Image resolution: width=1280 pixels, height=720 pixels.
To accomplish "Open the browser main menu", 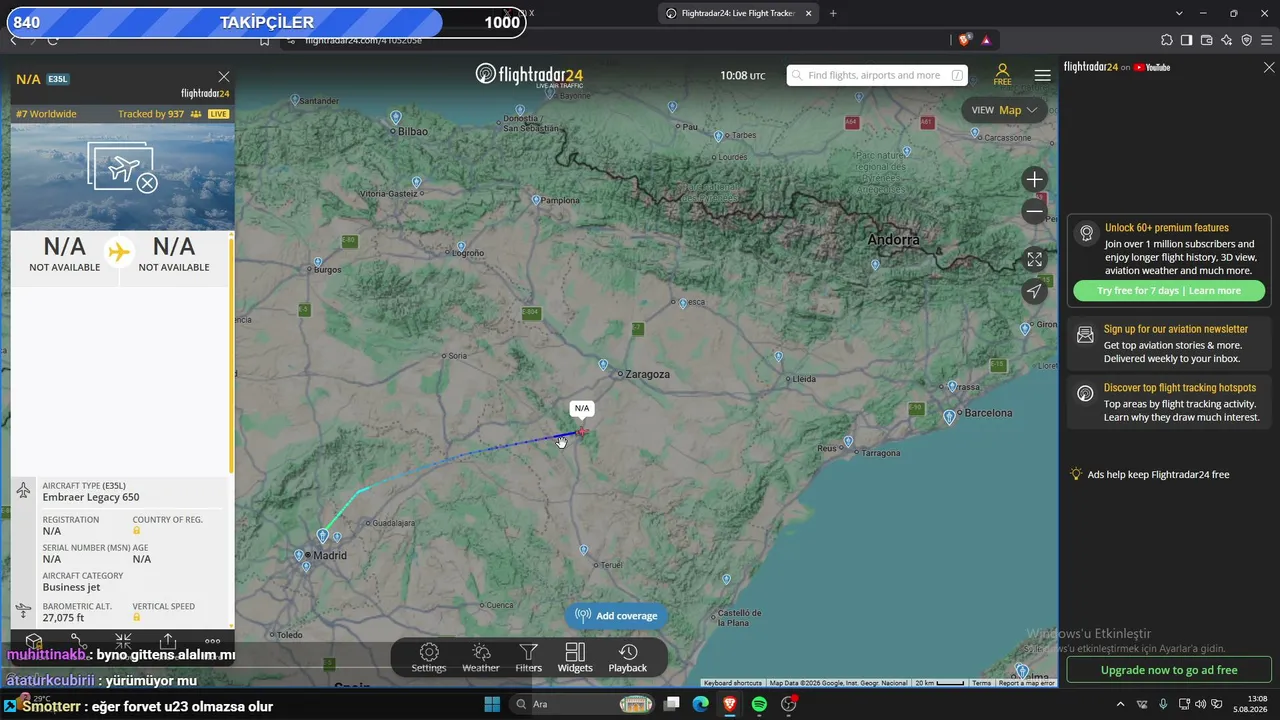I will [x=1267, y=40].
